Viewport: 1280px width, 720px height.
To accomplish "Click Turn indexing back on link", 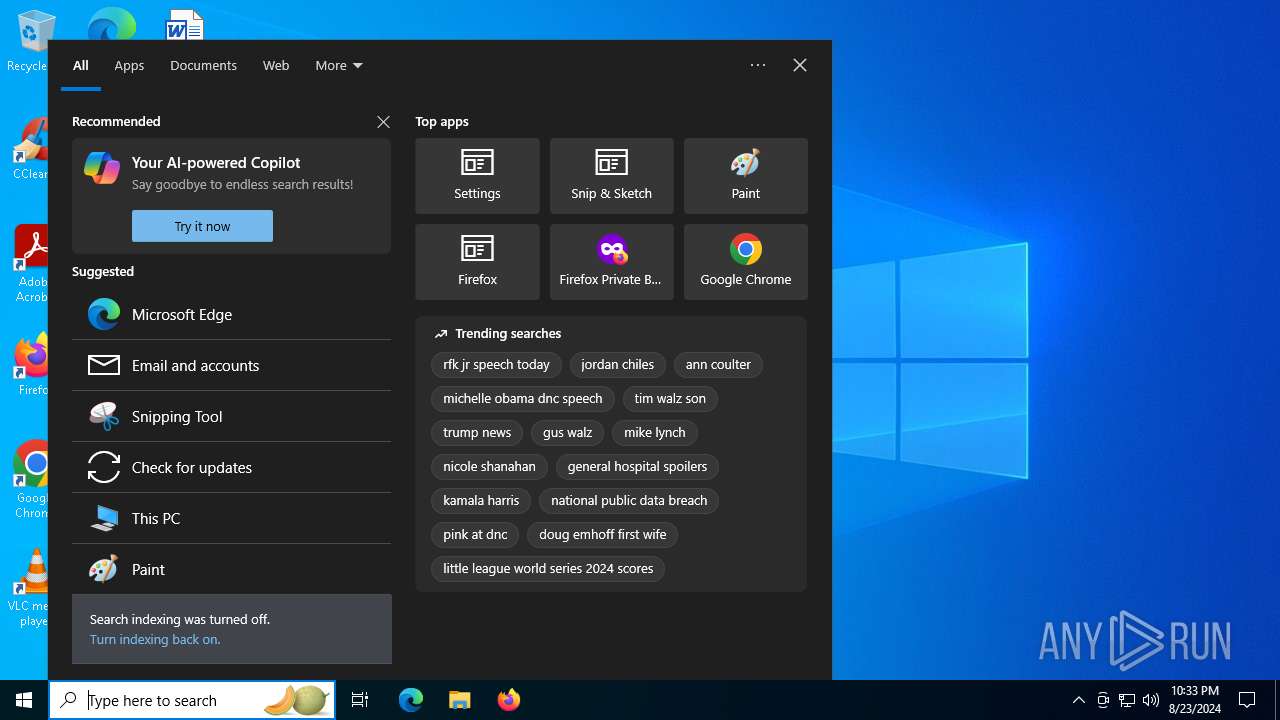I will click(x=155, y=639).
